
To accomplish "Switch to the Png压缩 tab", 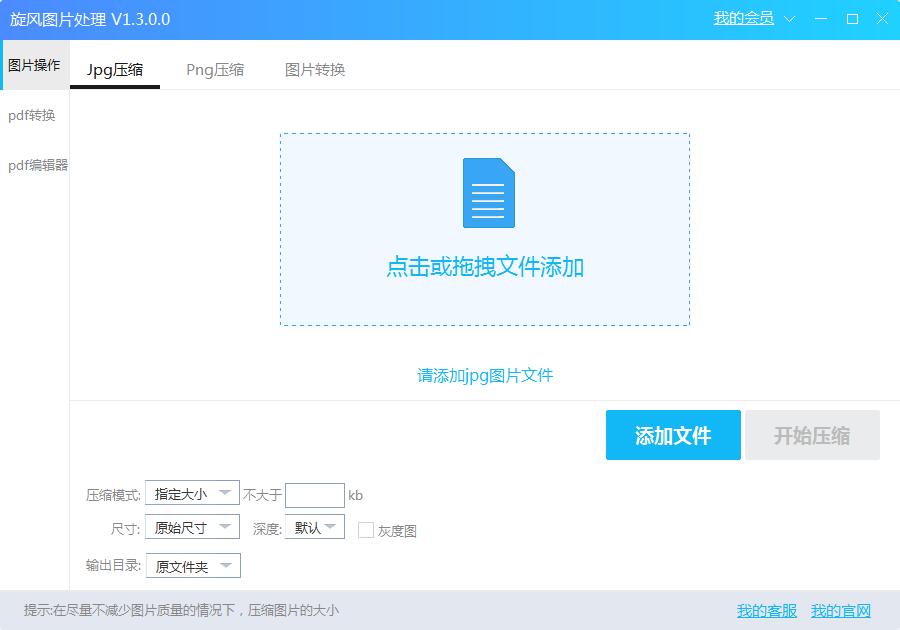I will point(214,70).
